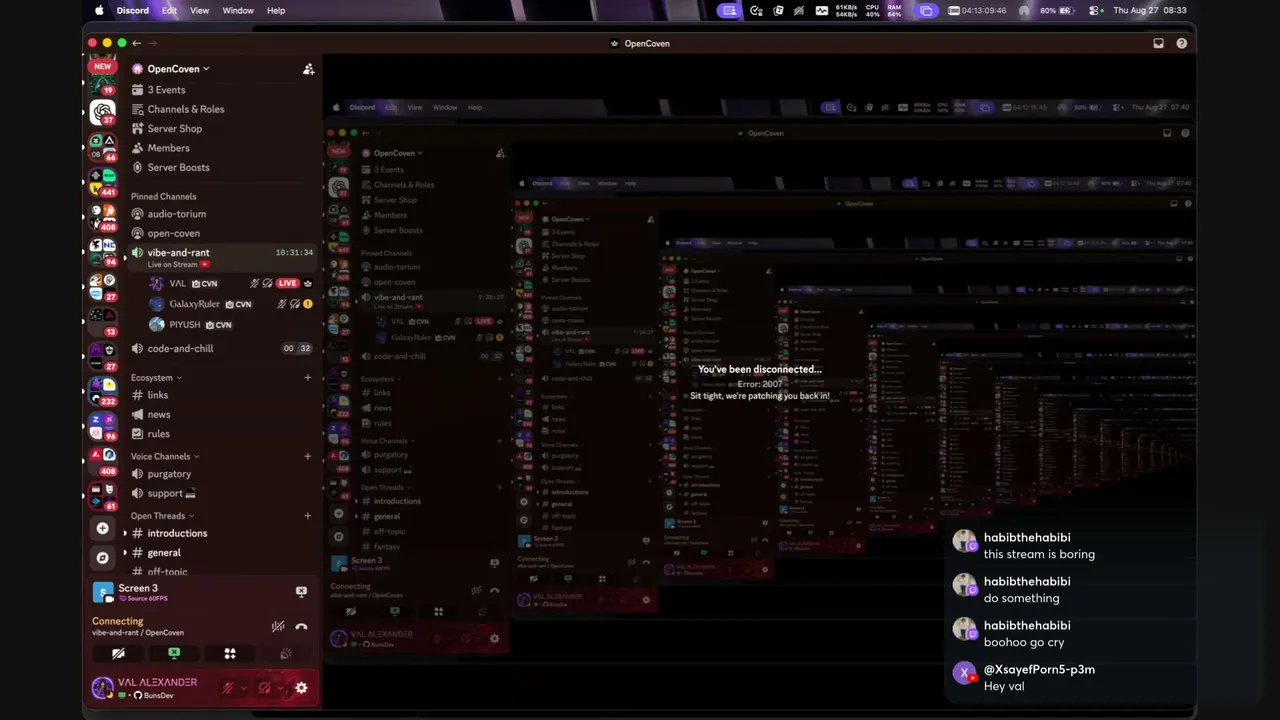Add a server with the plus button
This screenshot has height=720, width=1280.
click(102, 528)
